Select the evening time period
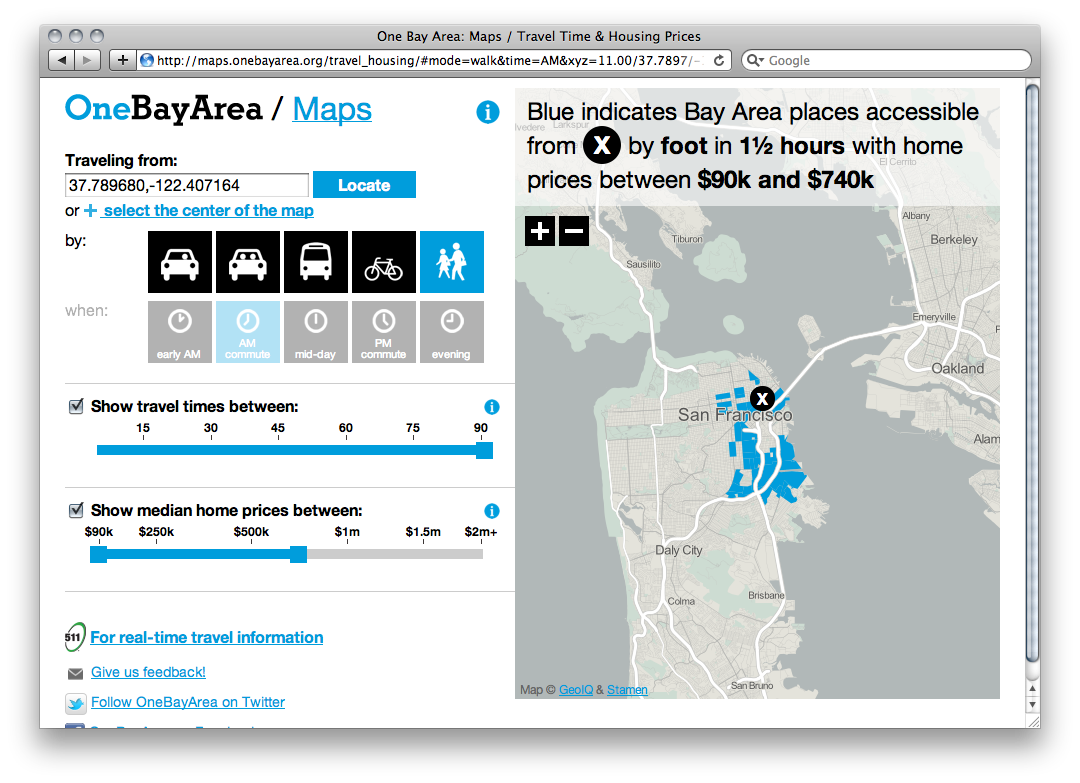 pyautogui.click(x=452, y=331)
